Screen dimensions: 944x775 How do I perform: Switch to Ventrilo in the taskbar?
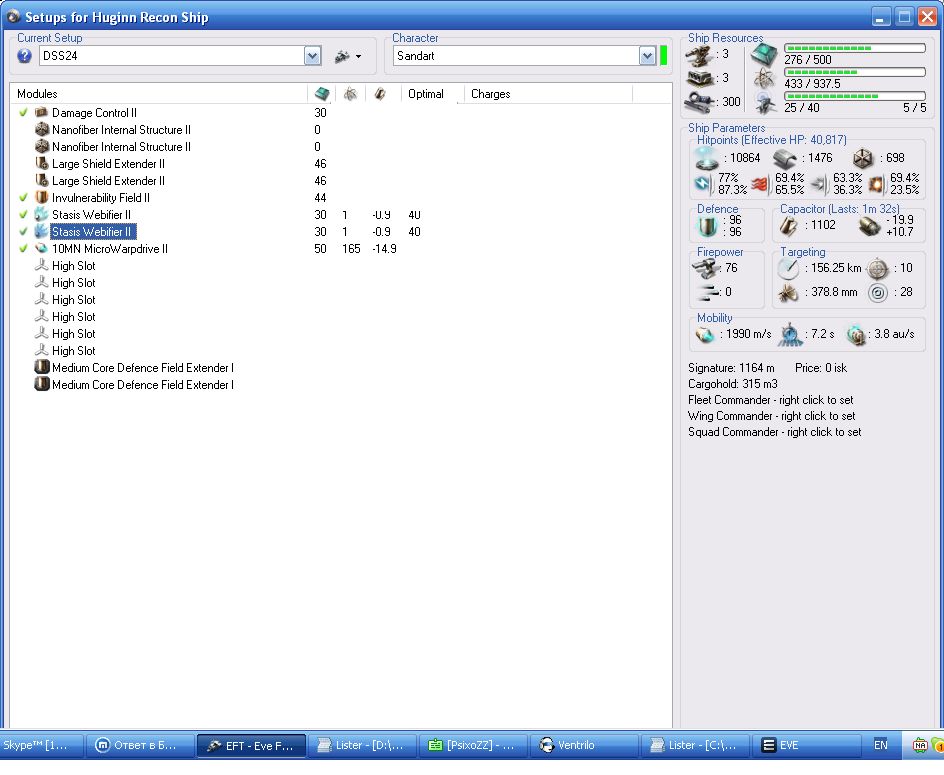click(x=583, y=745)
